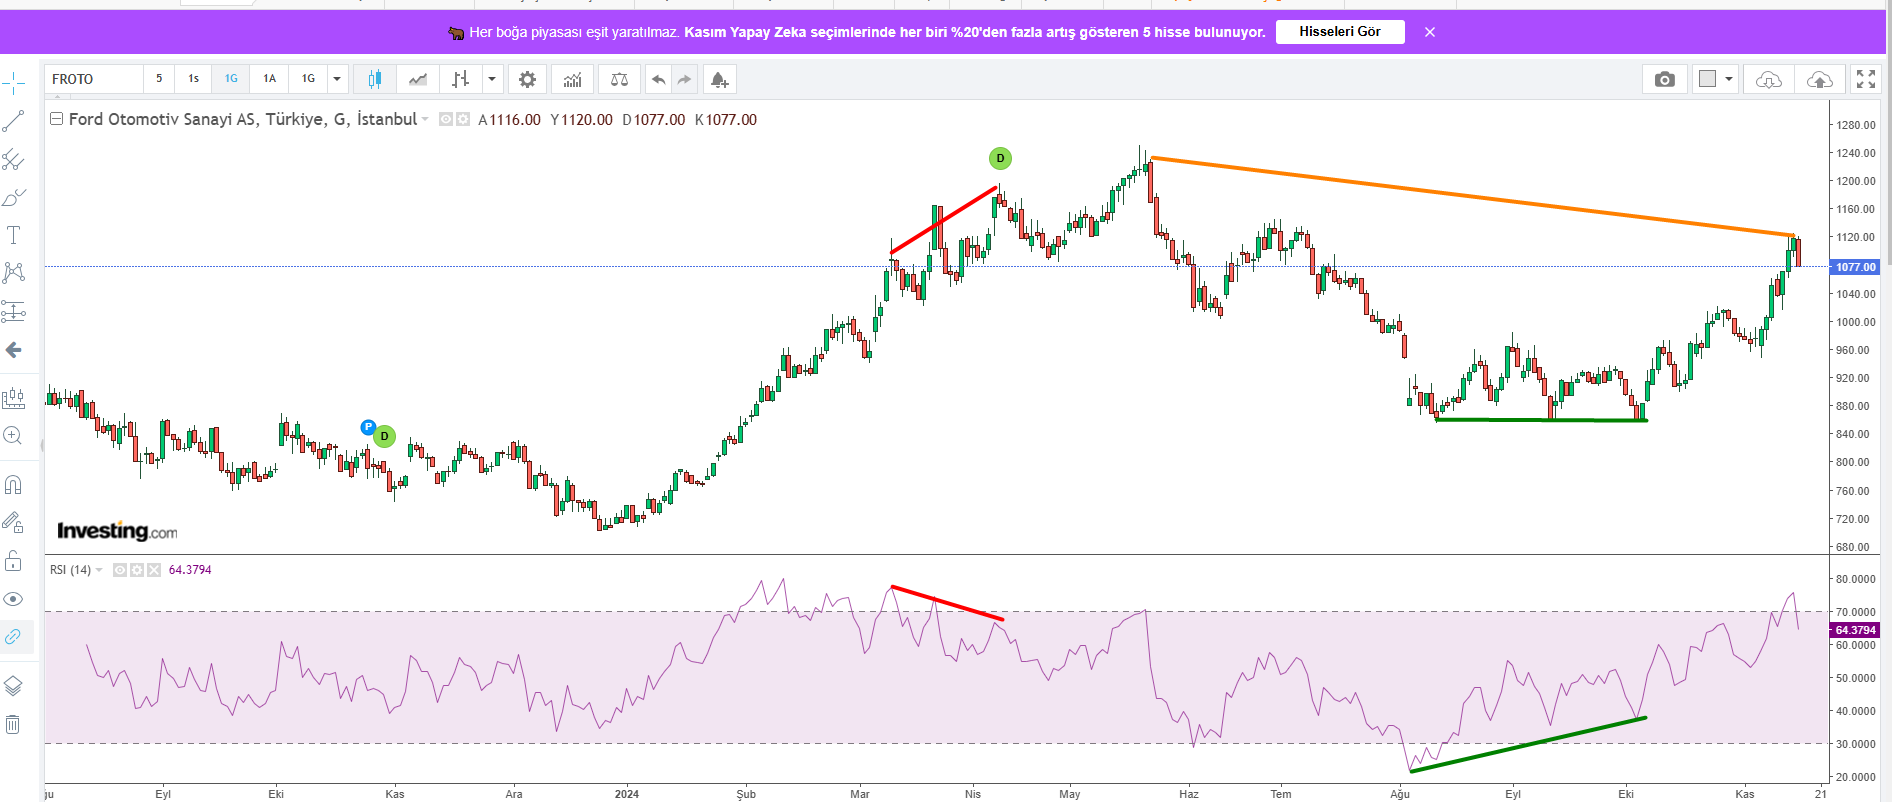
Task: Toggle magnet mode for drawings
Action: coord(14,485)
